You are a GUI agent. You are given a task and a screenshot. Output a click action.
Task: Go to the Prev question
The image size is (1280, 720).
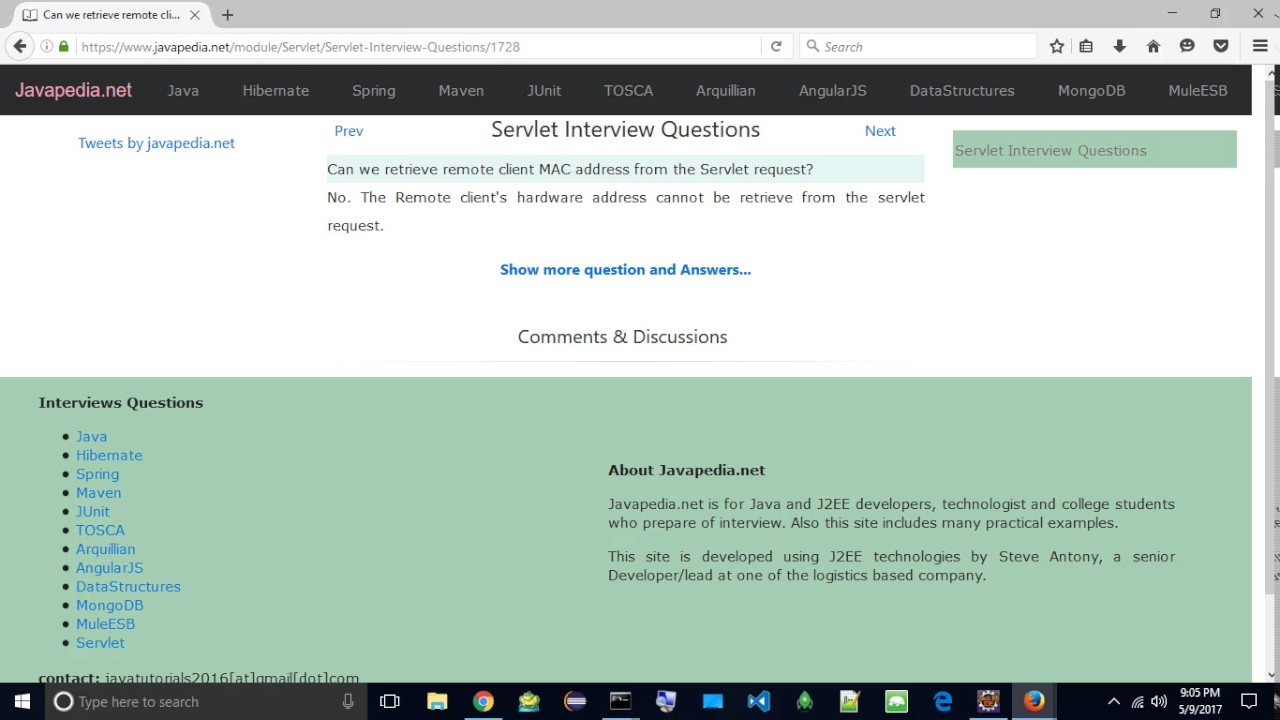349,131
